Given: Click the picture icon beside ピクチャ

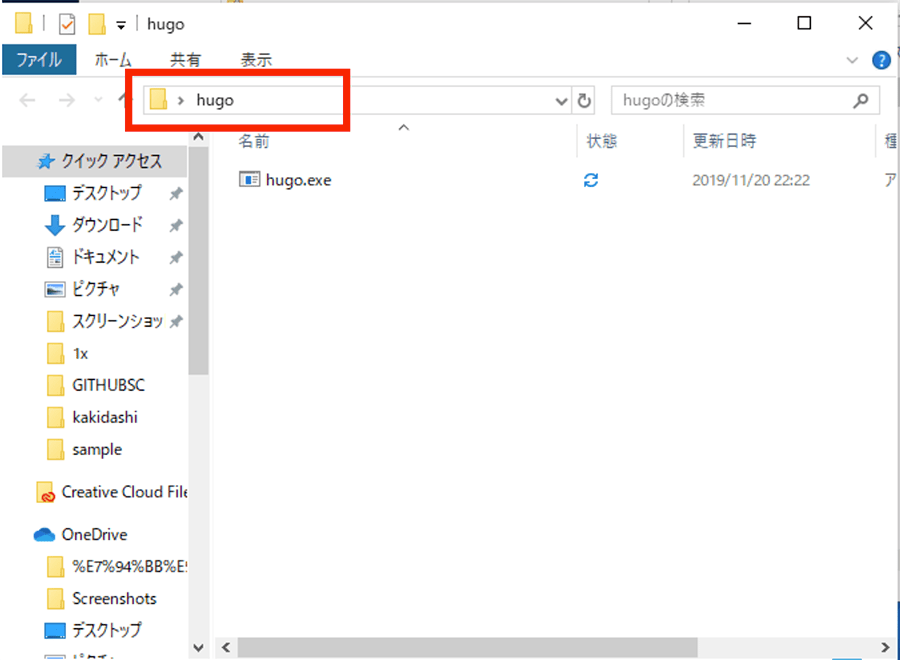Looking at the screenshot, I should (x=55, y=289).
